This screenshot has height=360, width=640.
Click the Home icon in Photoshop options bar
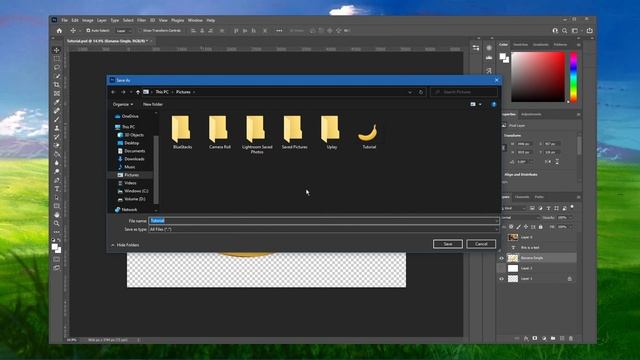tap(59, 31)
